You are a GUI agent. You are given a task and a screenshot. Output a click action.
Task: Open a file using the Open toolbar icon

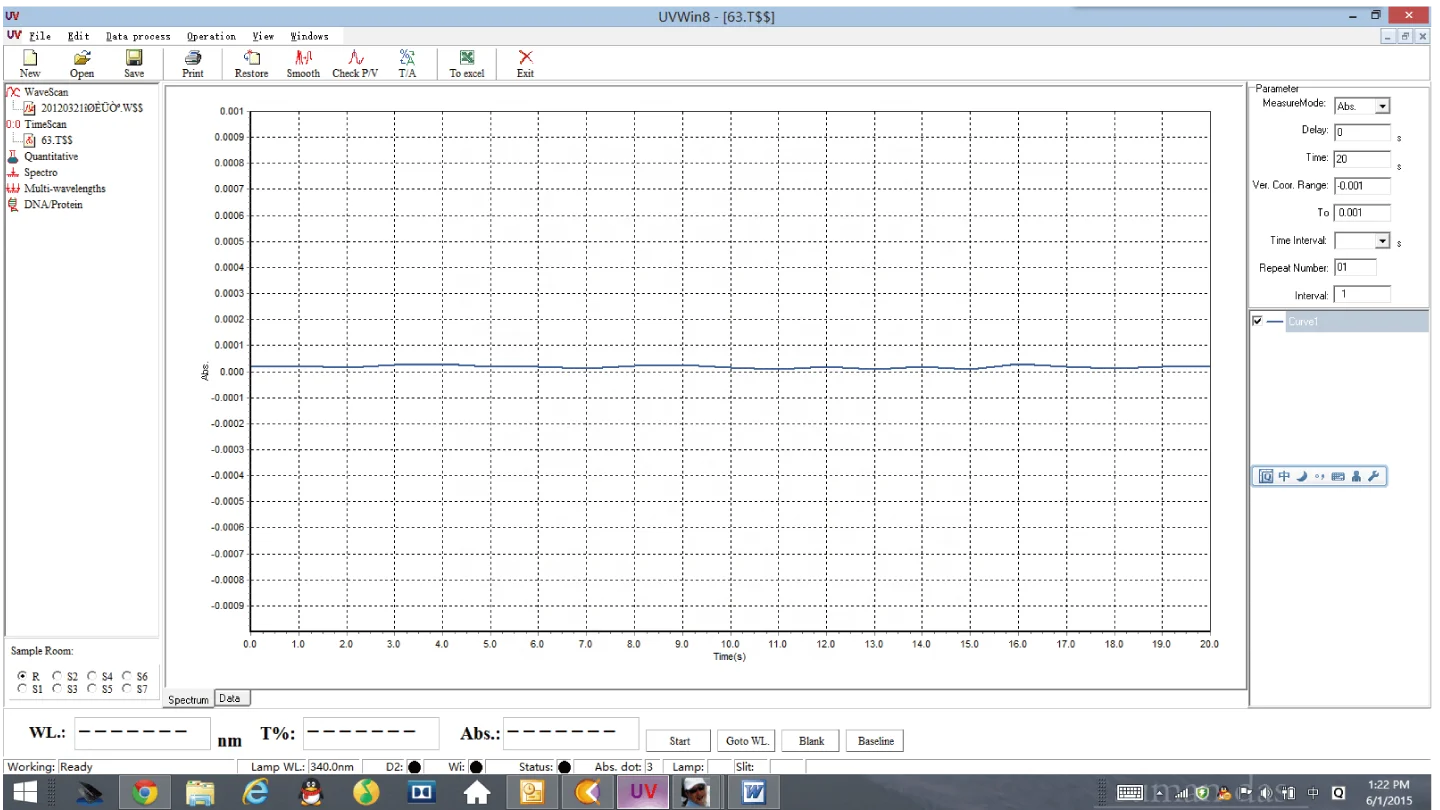click(81, 62)
